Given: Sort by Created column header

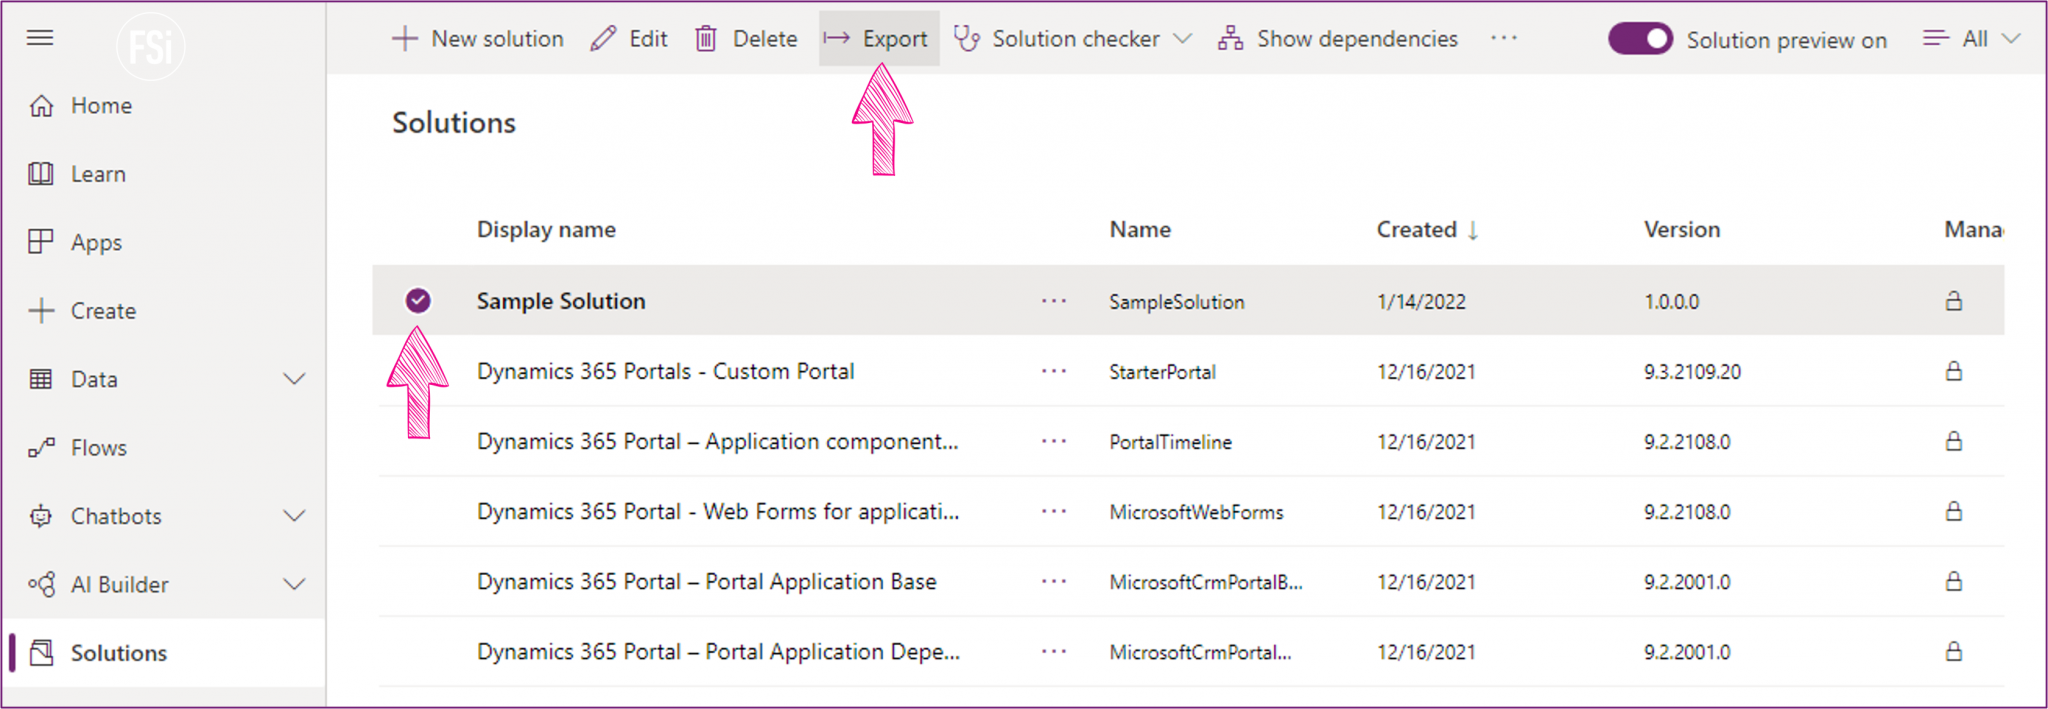Looking at the screenshot, I should coord(1427,230).
